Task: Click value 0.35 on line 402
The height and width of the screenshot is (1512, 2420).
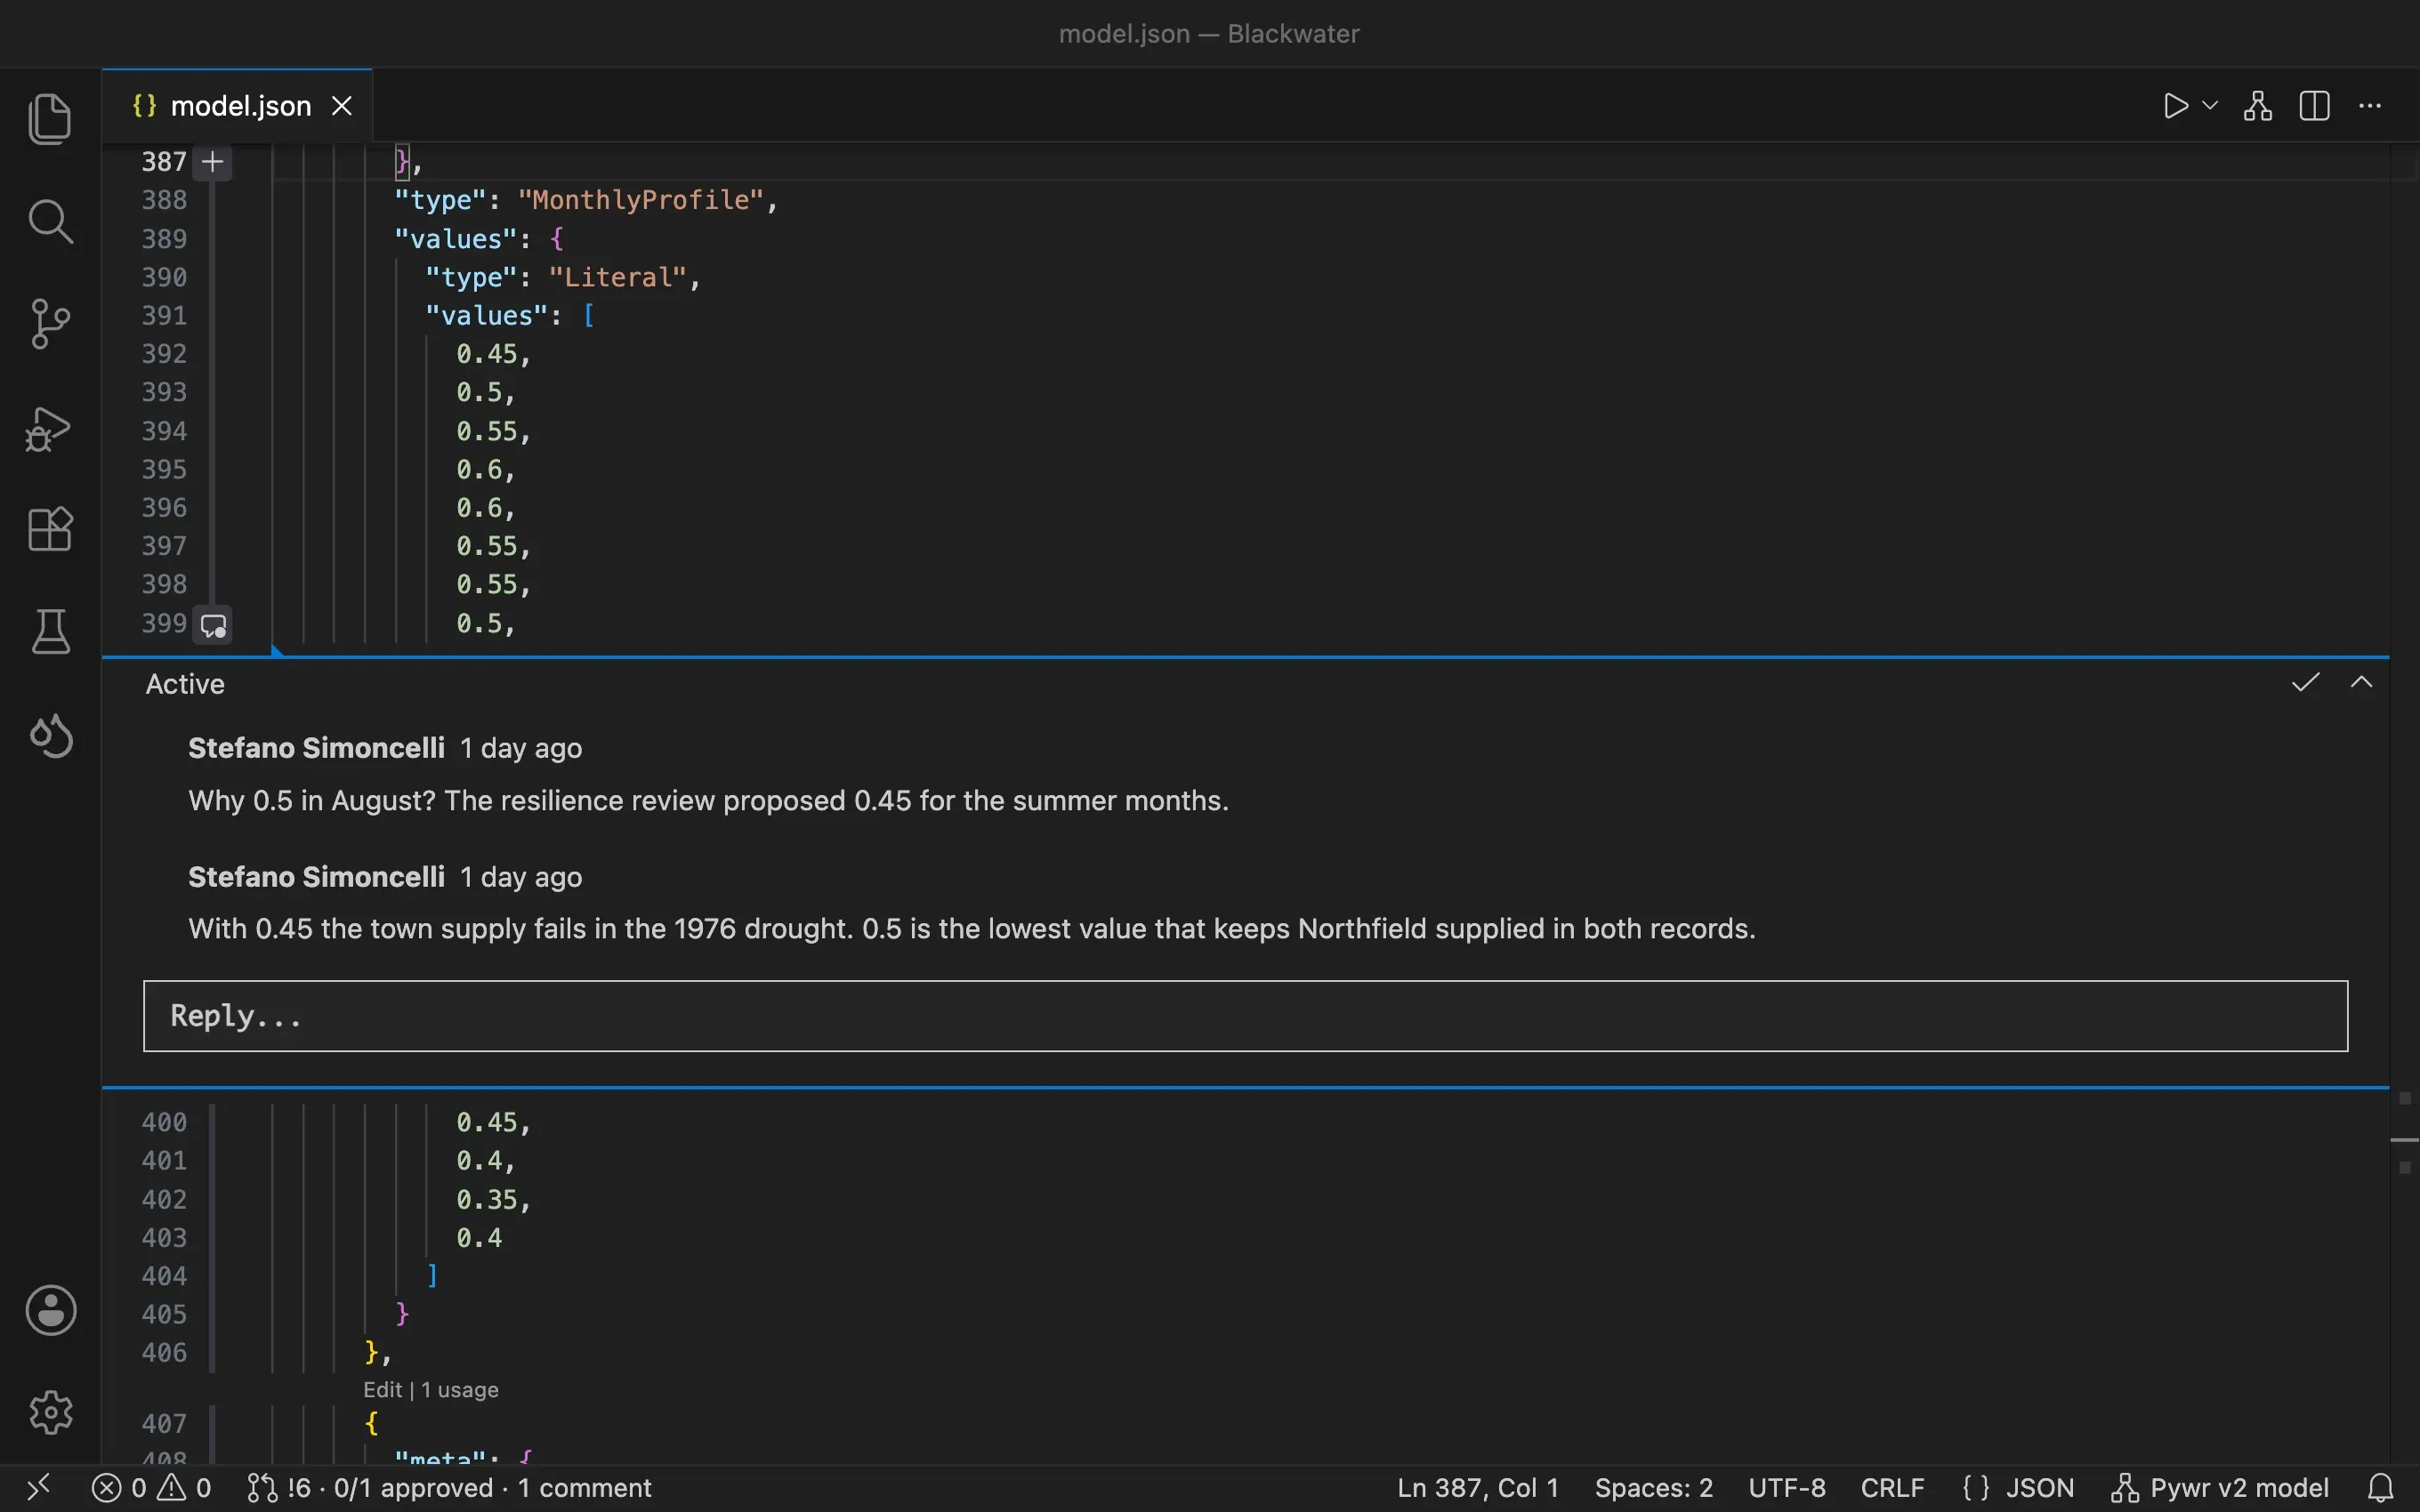Action: pos(486,1199)
